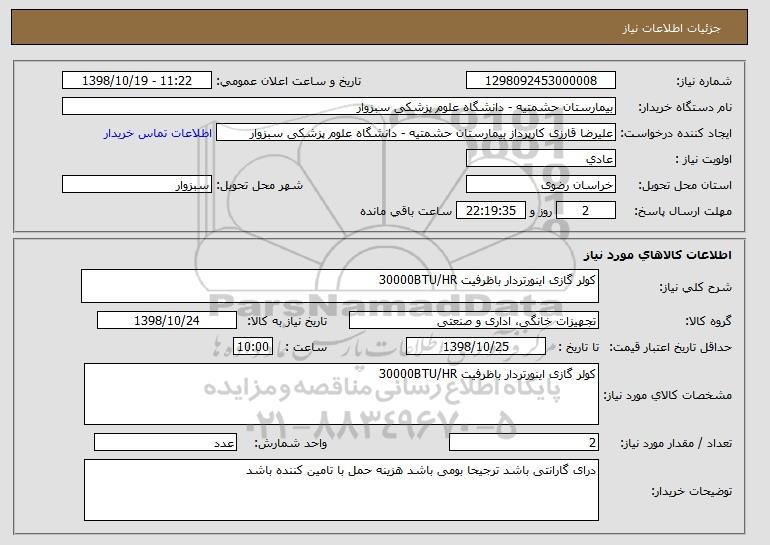Viewport: 770px width, 545px height.
Task: Click the delivery province field خراسان رضوی
Action: 541,185
